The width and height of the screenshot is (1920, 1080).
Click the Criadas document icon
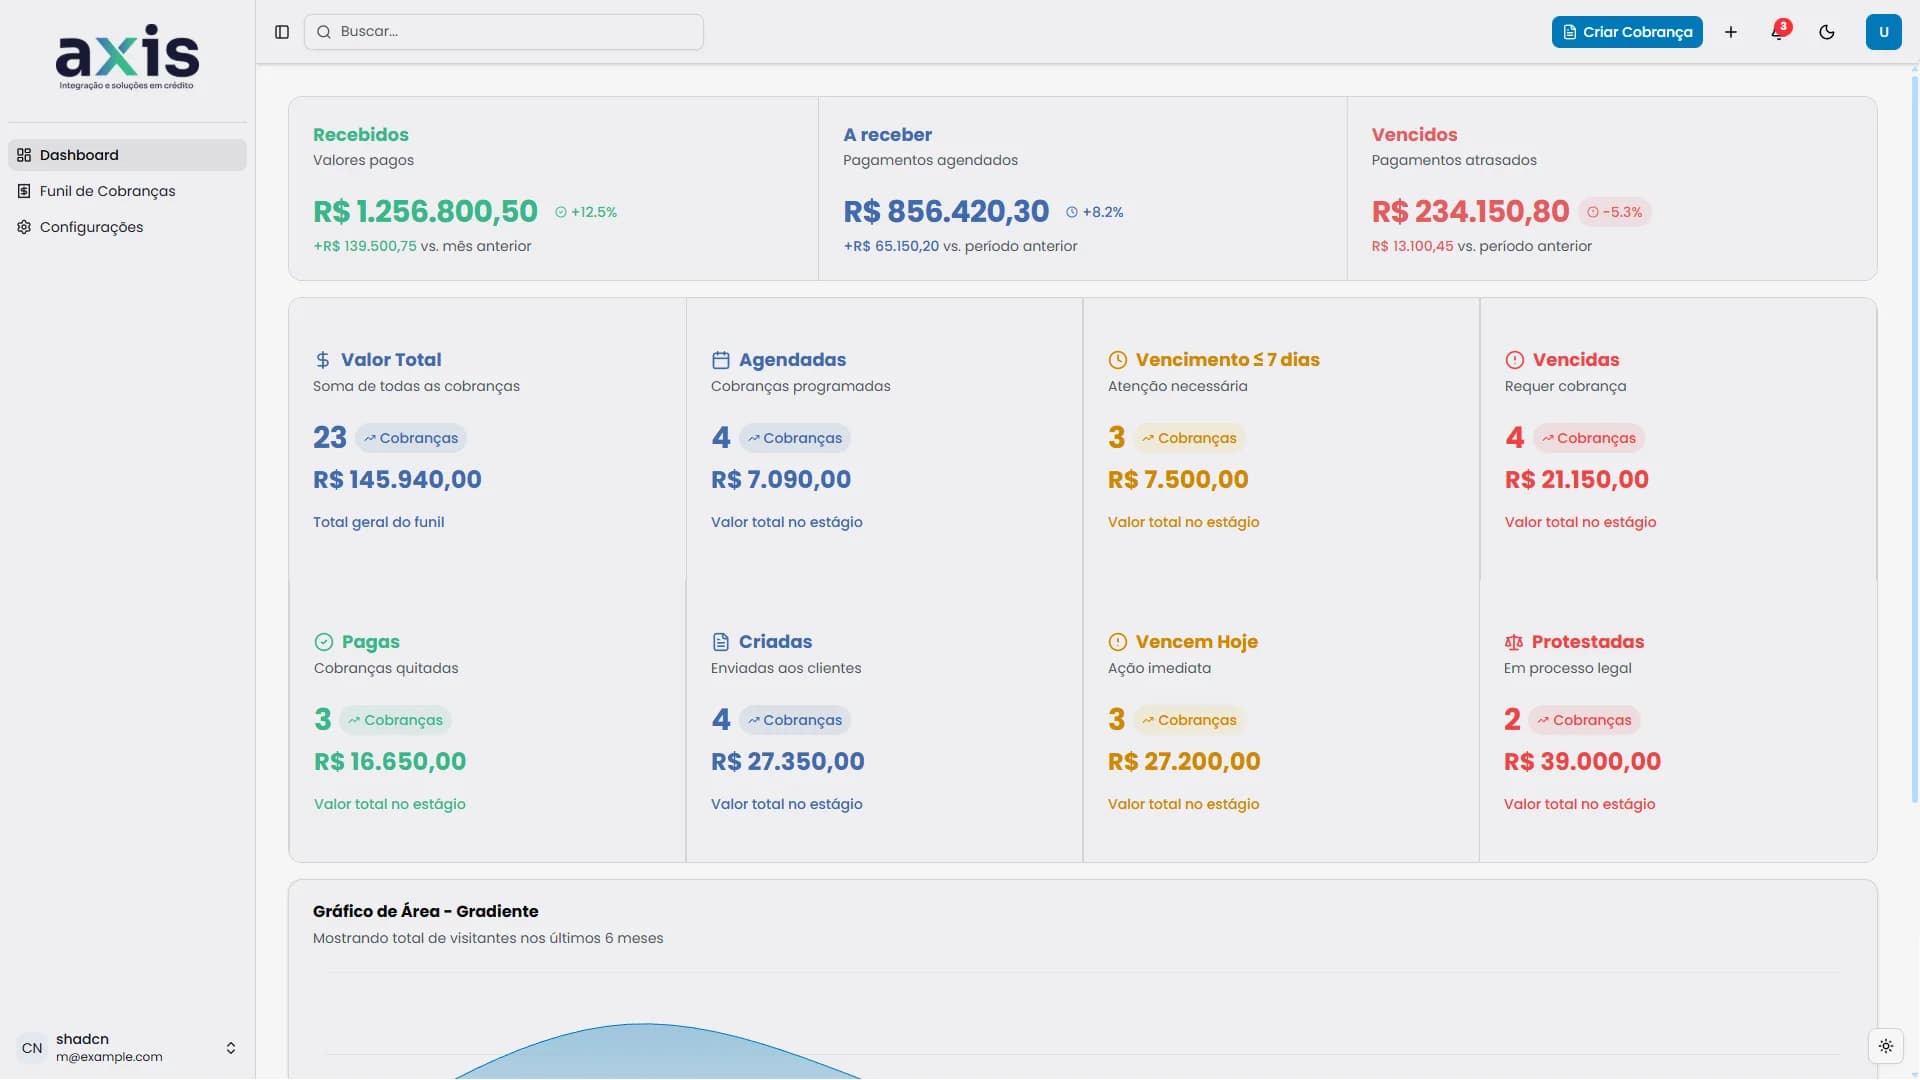720,642
